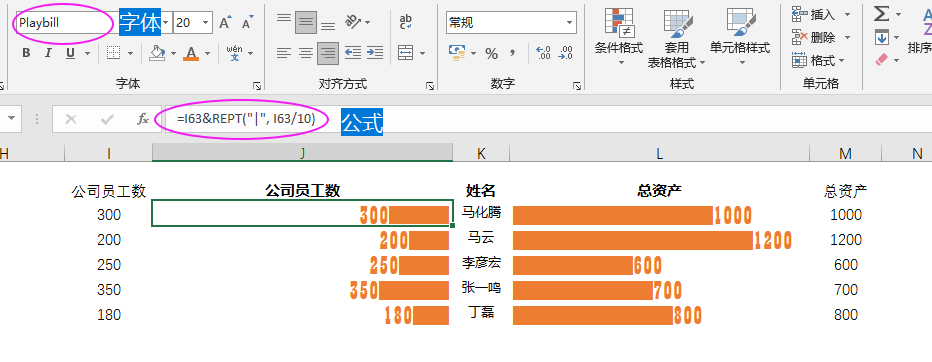The image size is (932, 362).
Task: Expand the font size dropdown arrow
Action: [x=206, y=23]
